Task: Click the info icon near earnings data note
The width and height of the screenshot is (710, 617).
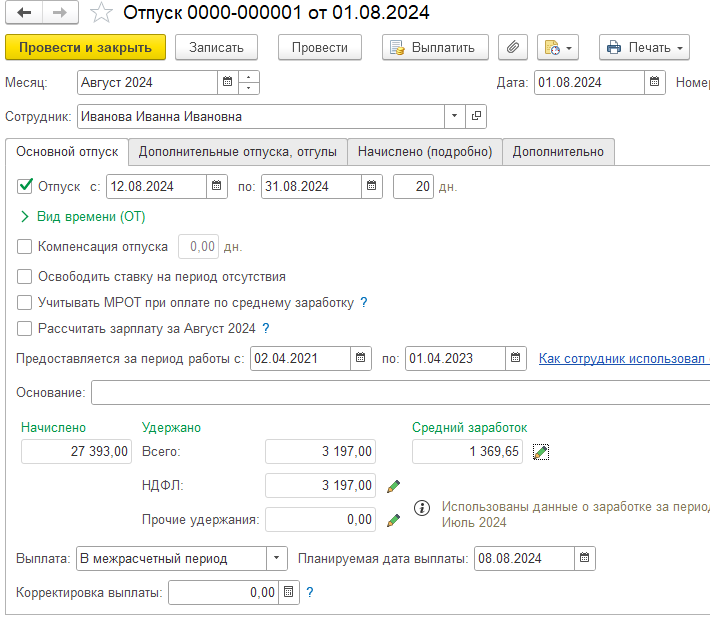Action: 422,508
